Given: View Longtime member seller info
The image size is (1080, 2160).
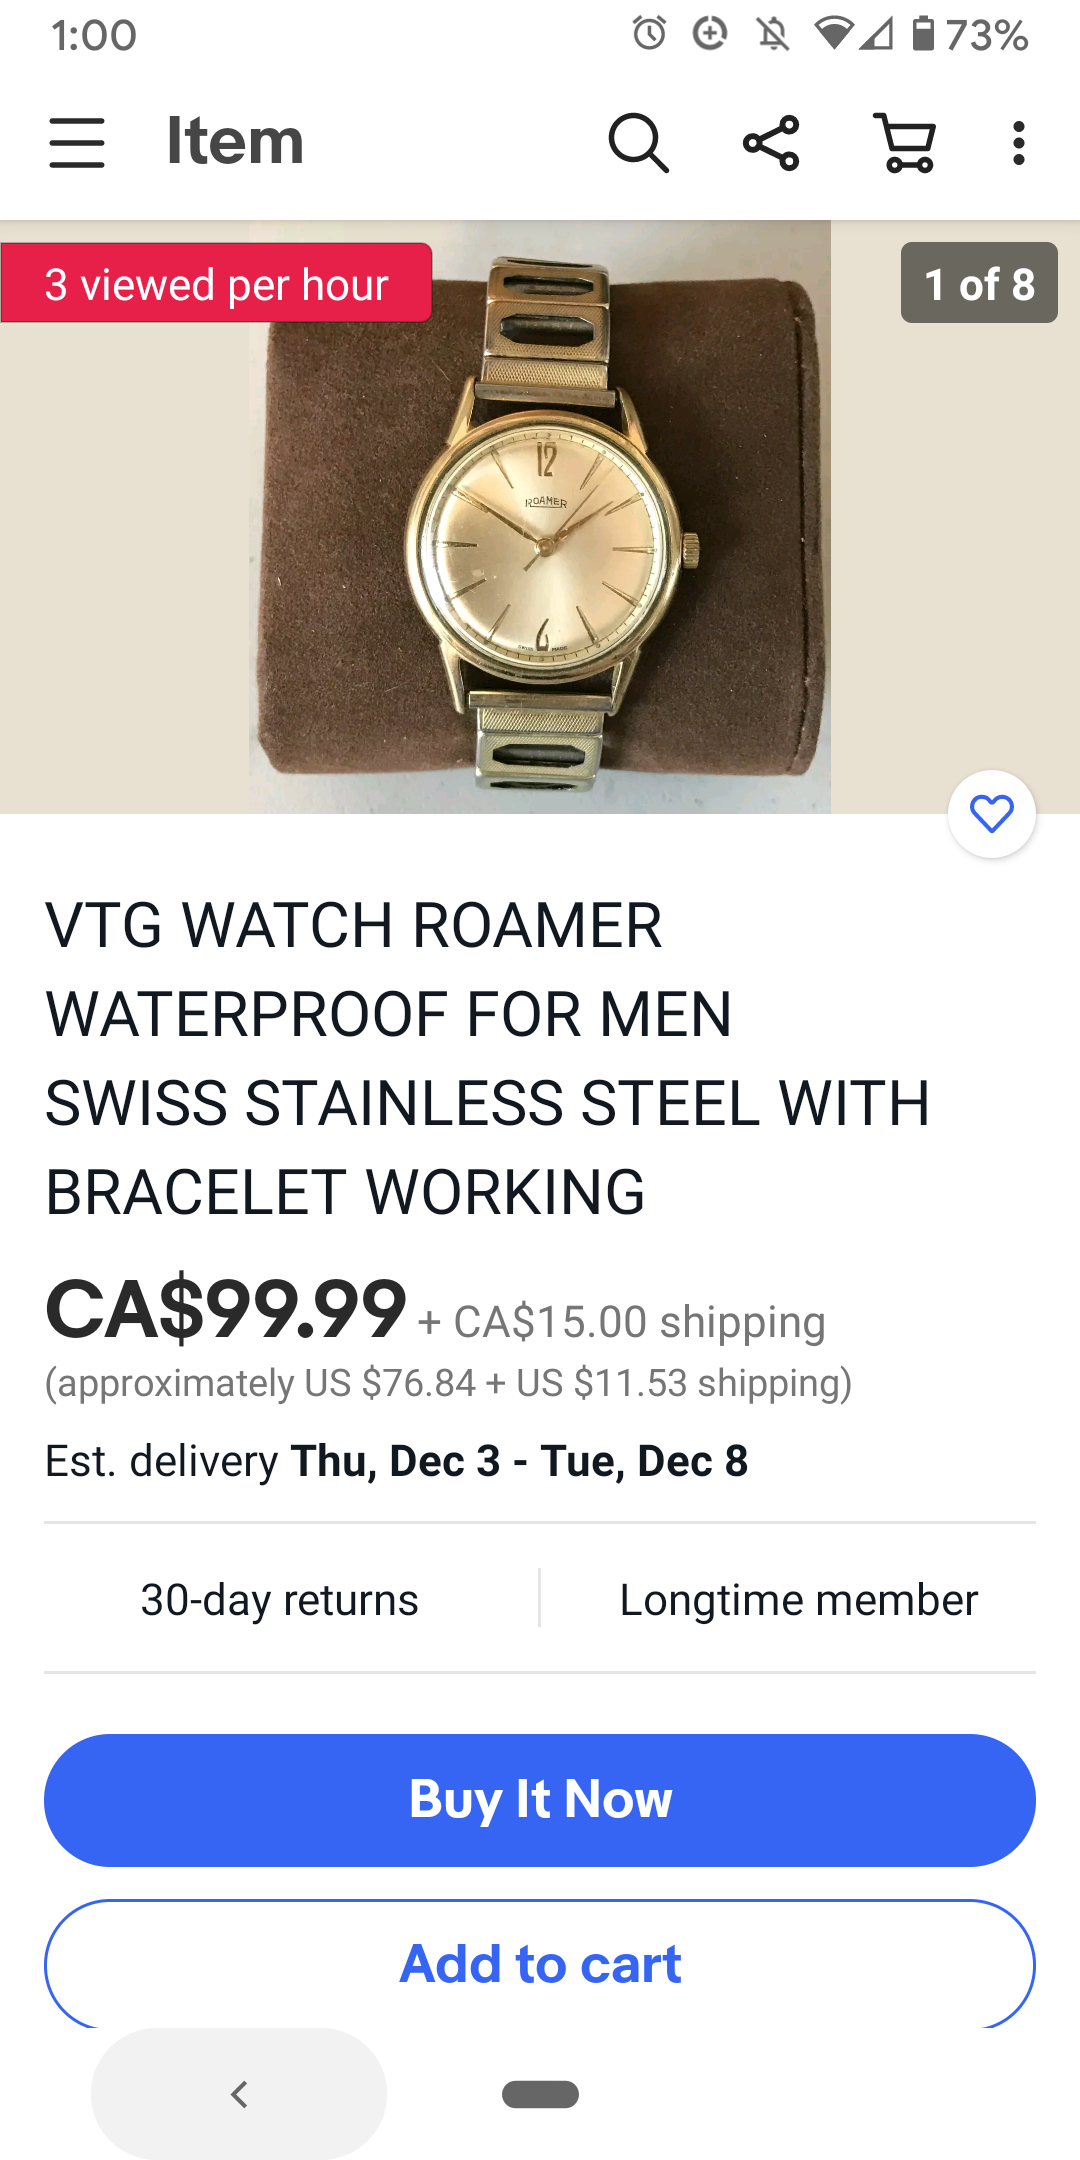Looking at the screenshot, I should [798, 1599].
